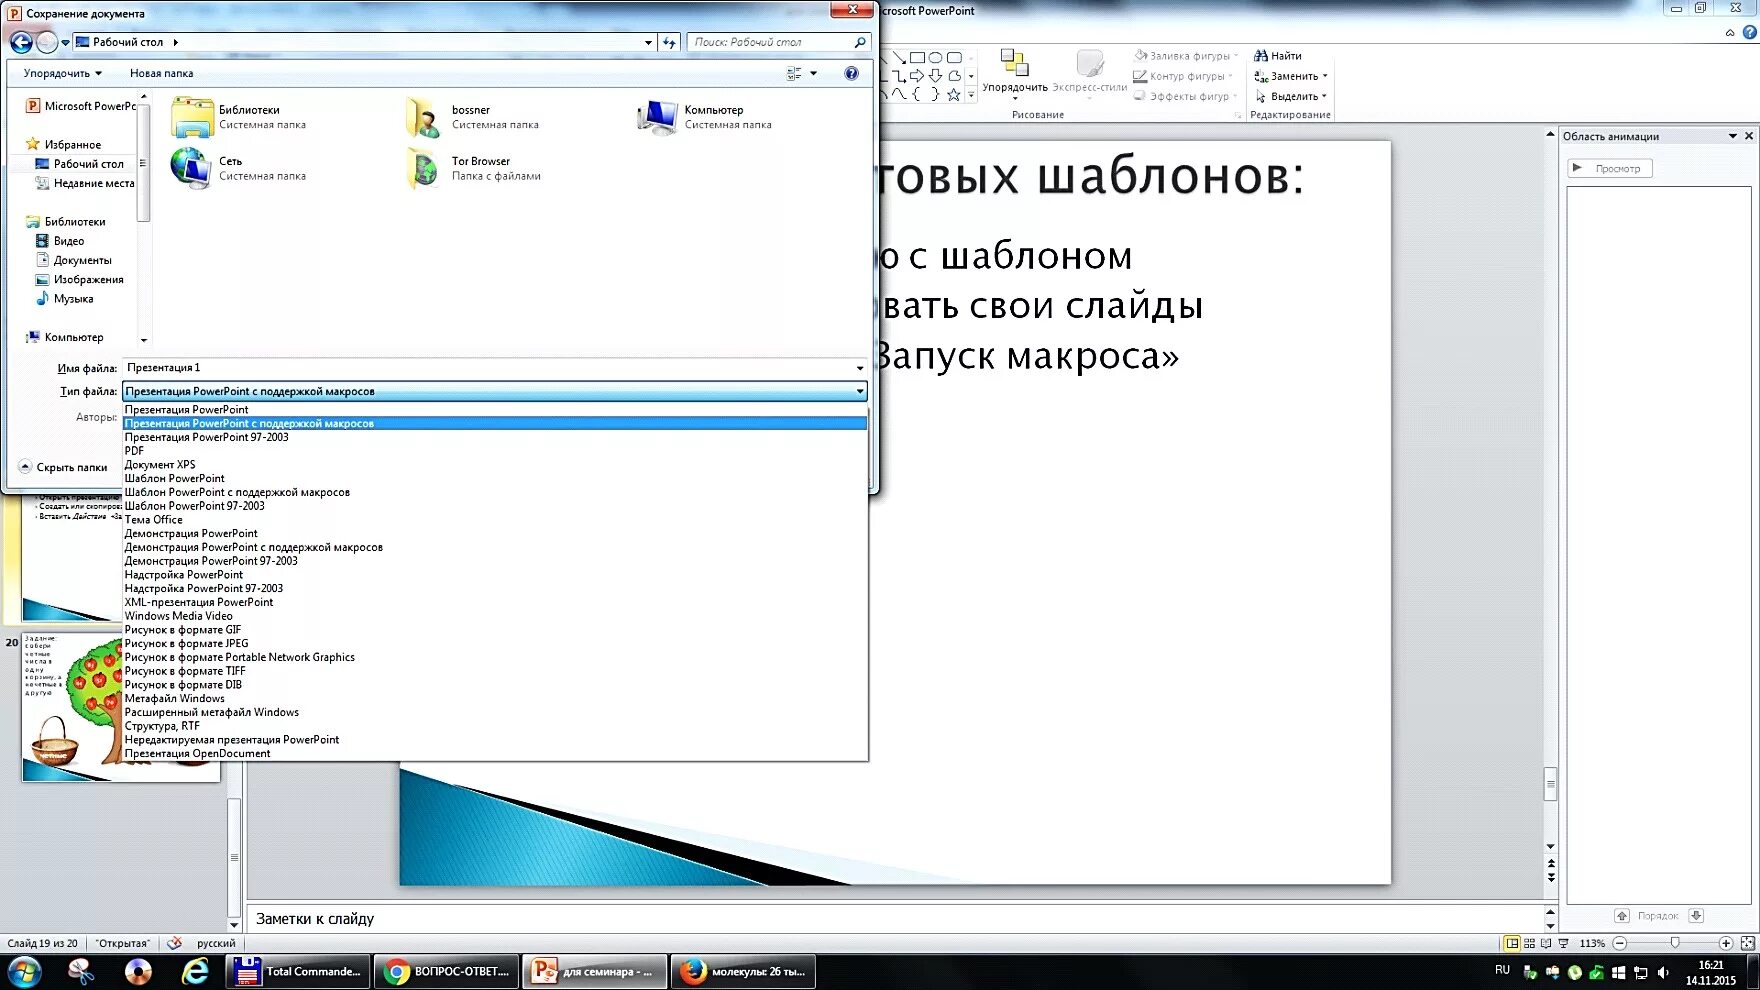Click the Новая папка button
This screenshot has width=1760, height=990.
pyautogui.click(x=161, y=73)
